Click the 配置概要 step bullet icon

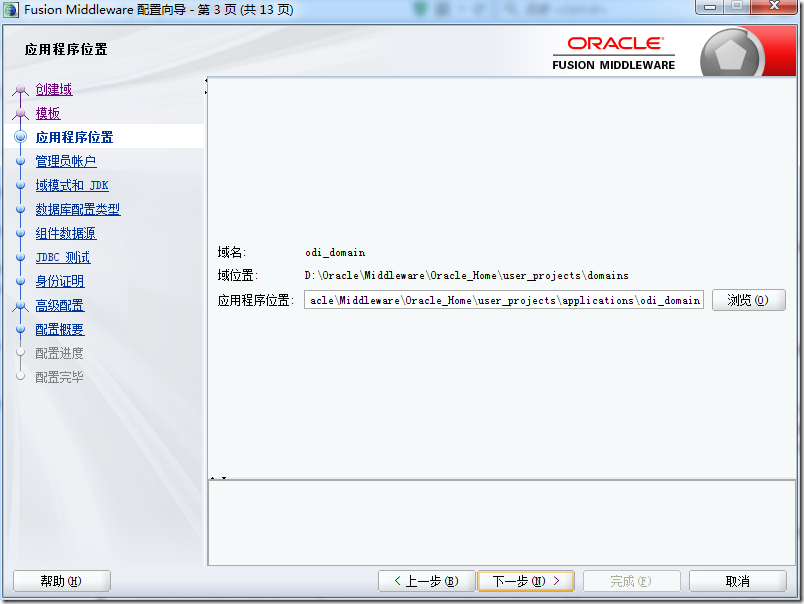tap(21, 329)
